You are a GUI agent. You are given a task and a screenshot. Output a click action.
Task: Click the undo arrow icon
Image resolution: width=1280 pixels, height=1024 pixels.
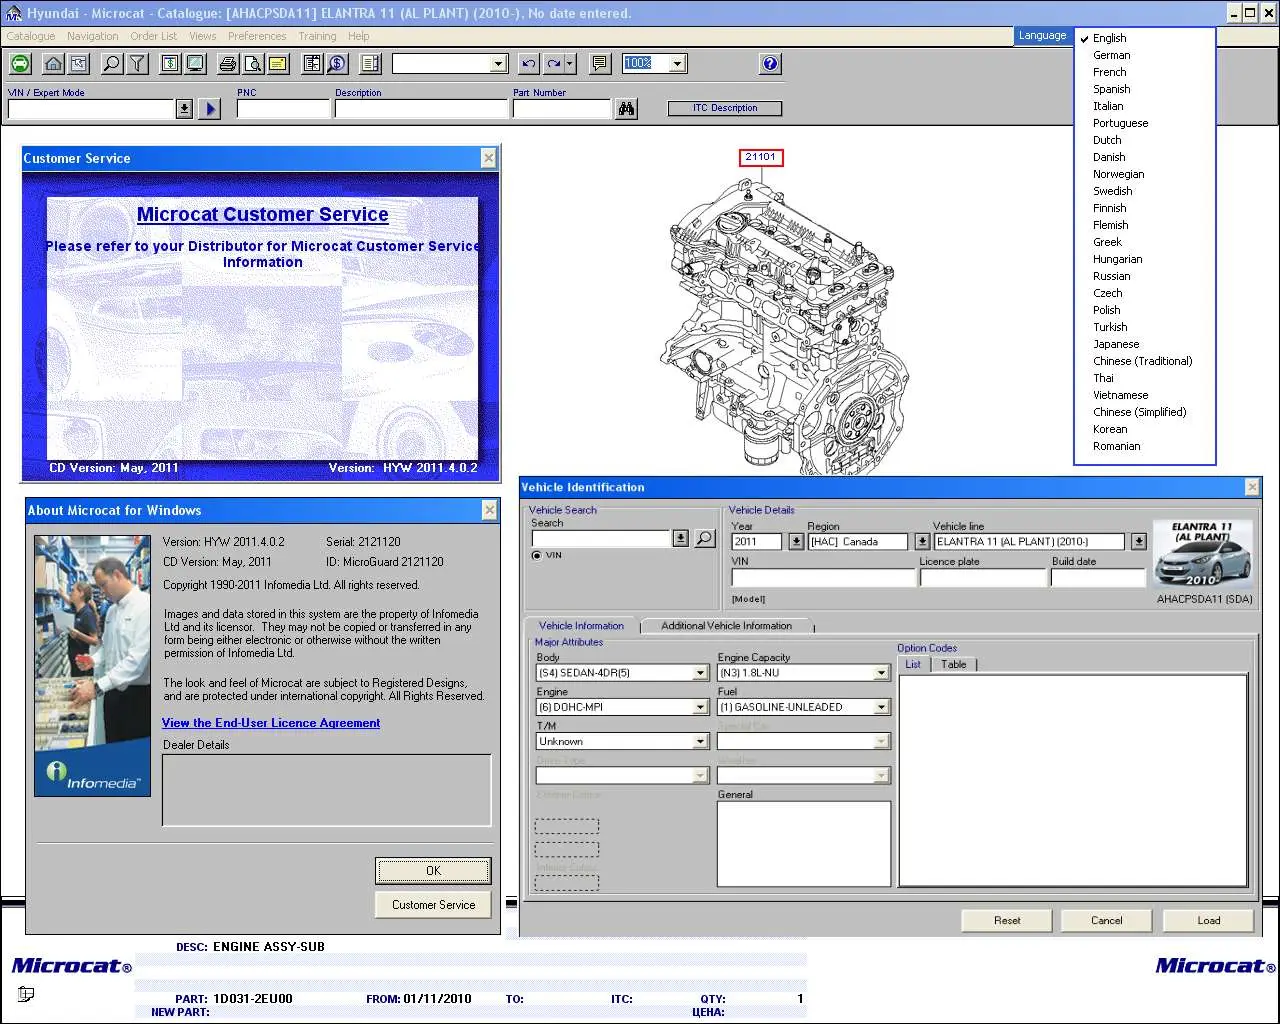tap(529, 64)
